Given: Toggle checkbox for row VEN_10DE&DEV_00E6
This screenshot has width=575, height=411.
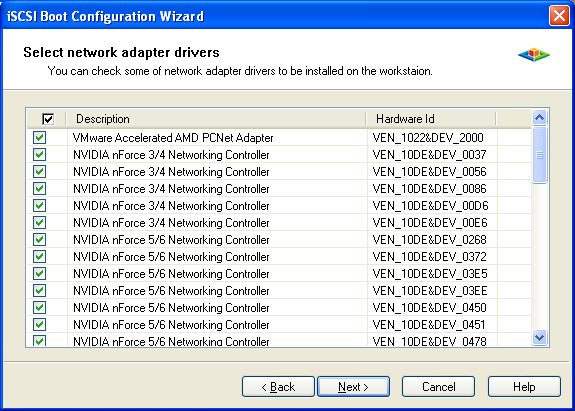Looking at the screenshot, I should pos(40,223).
